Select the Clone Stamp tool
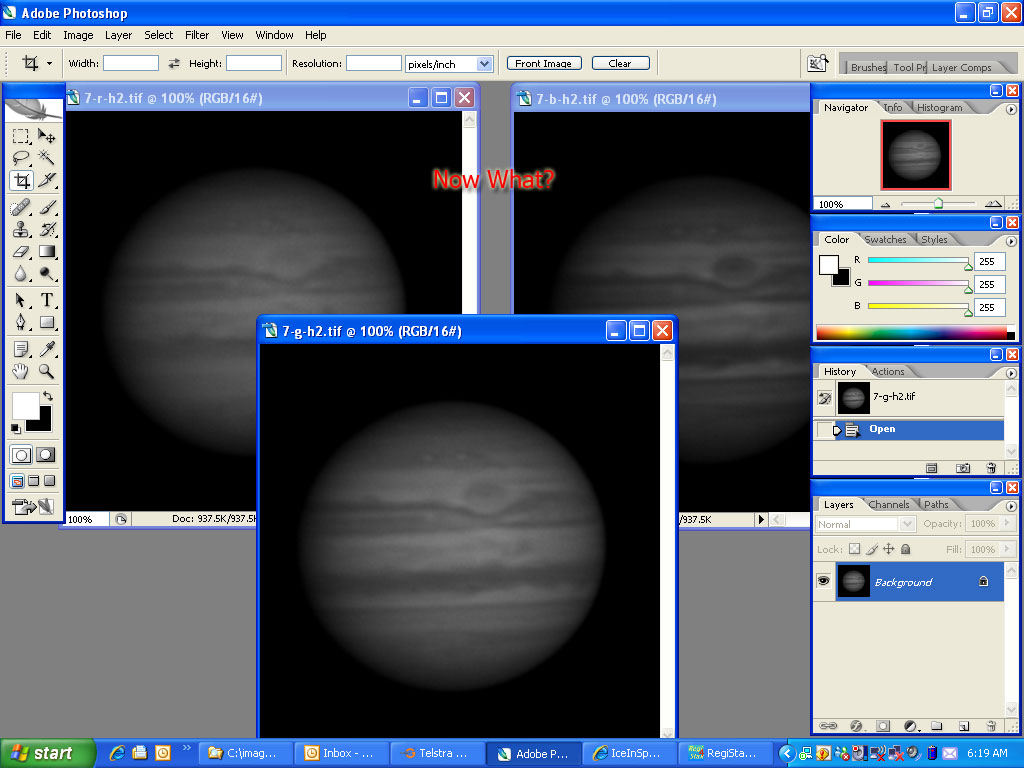 click(x=21, y=229)
